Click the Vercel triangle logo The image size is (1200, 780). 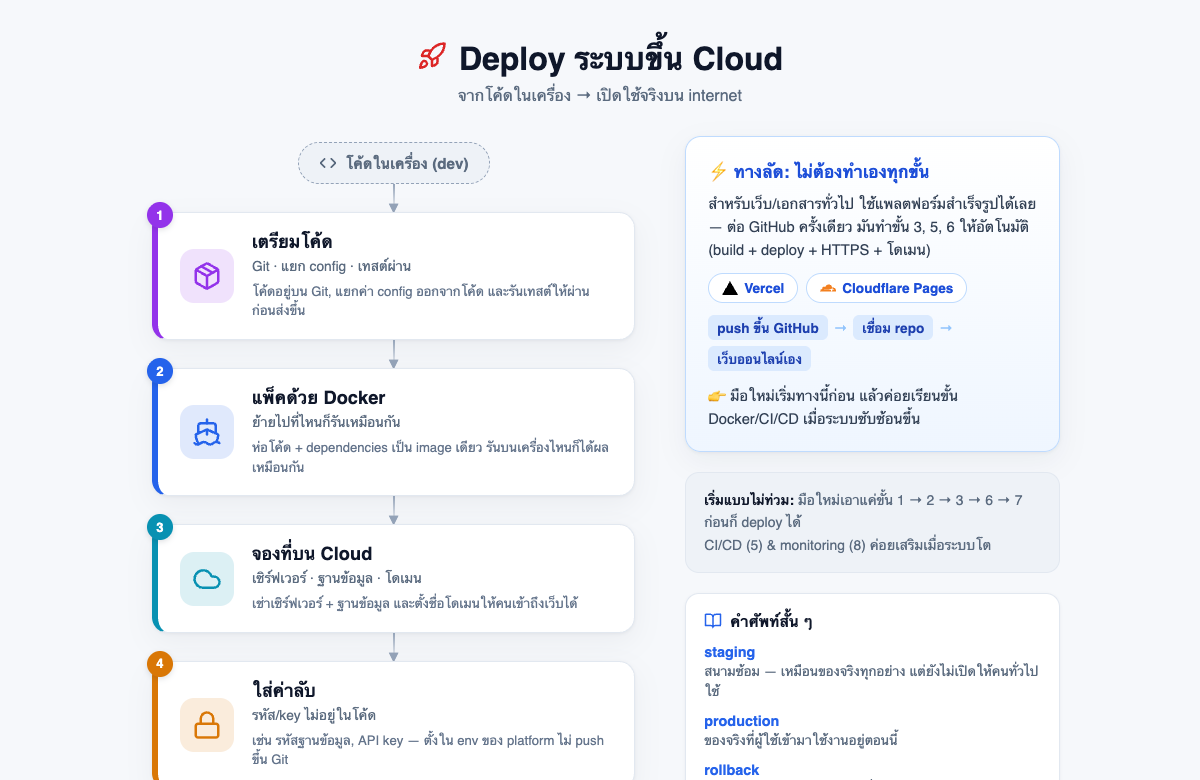point(730,288)
